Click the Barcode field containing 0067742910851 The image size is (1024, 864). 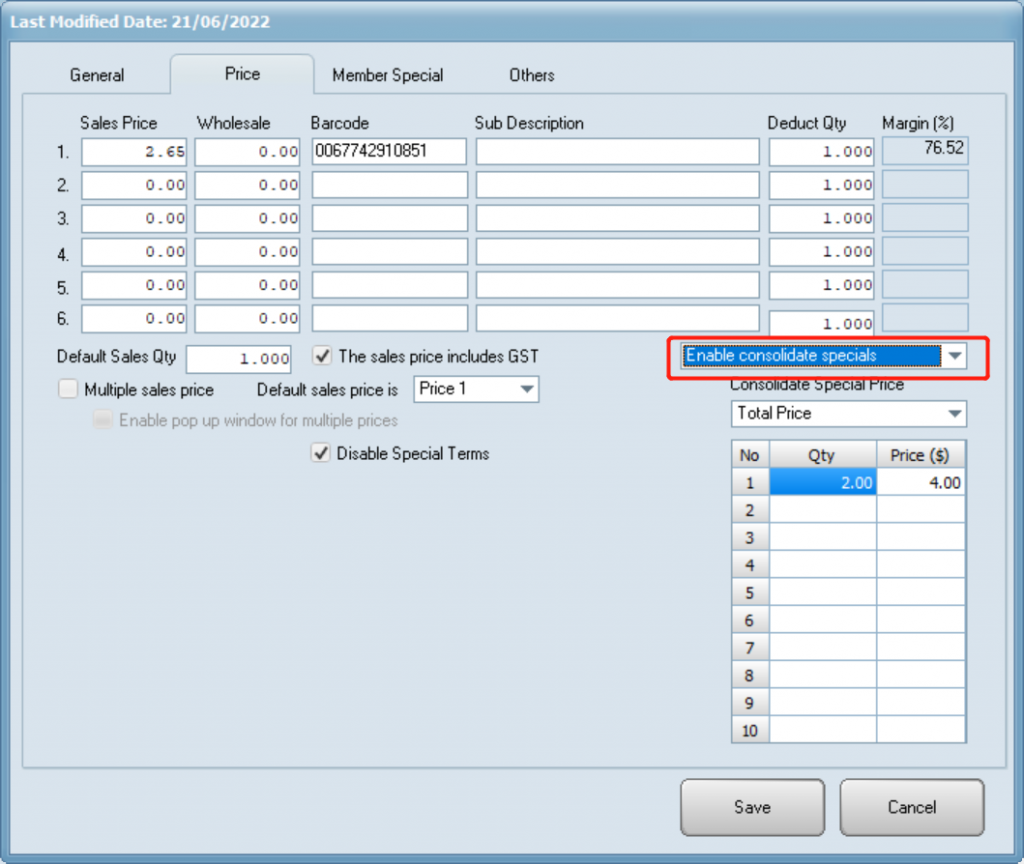pyautogui.click(x=389, y=152)
